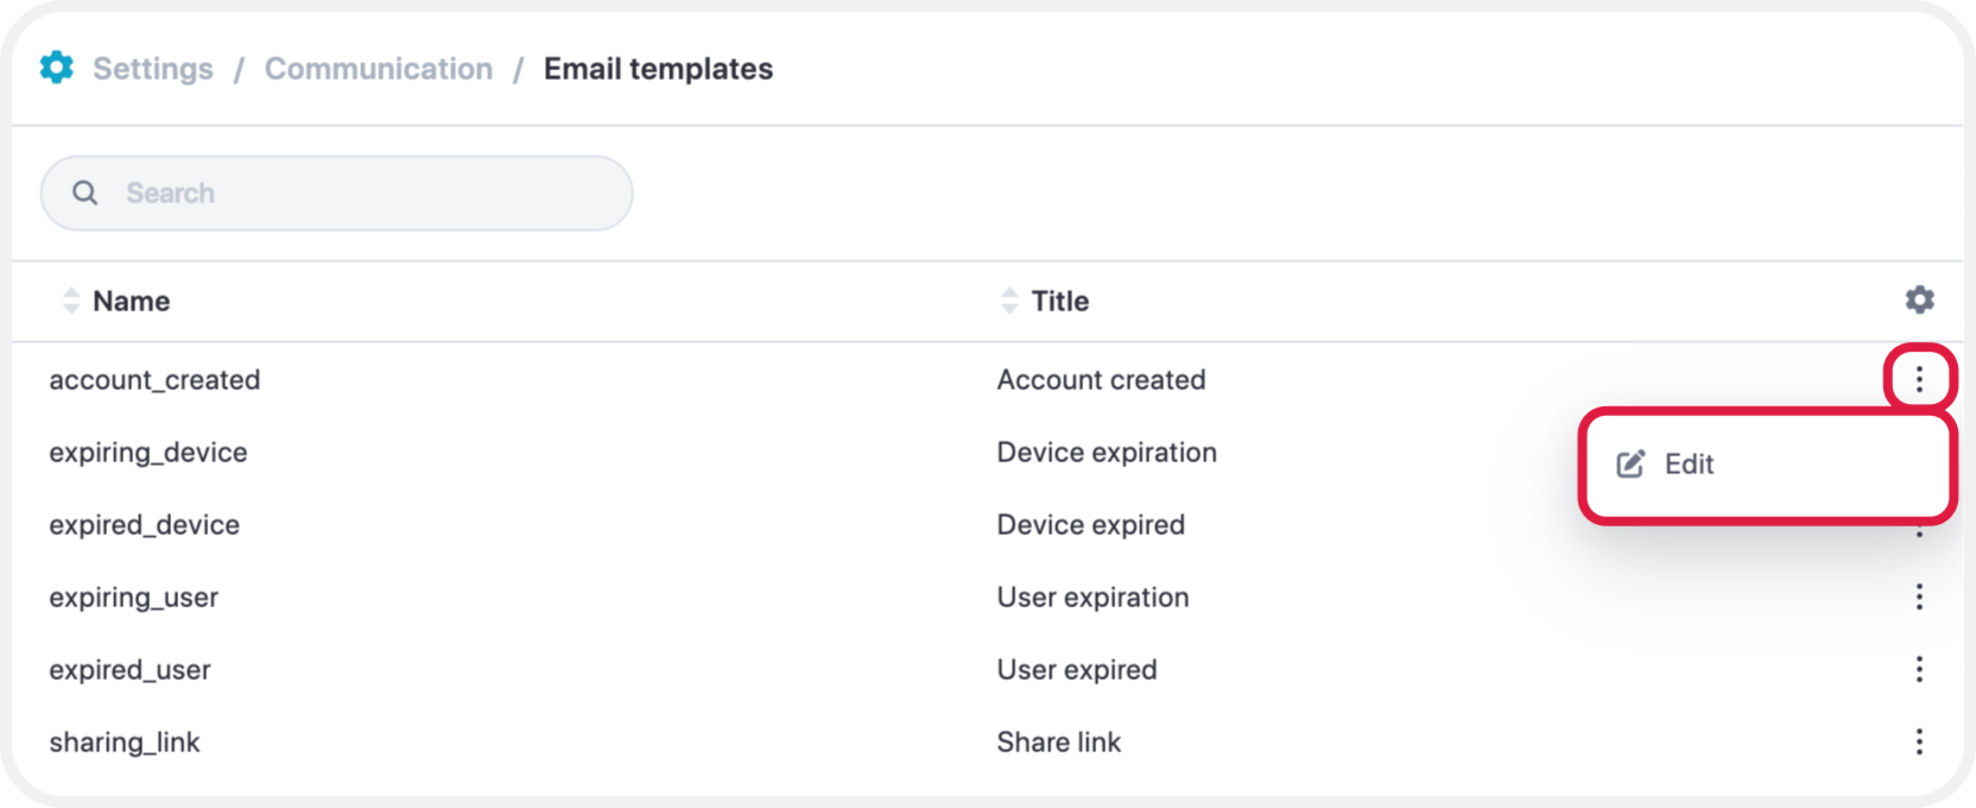Click the three-dot menu for account_created
Image resolution: width=1976 pixels, height=808 pixels.
click(1919, 379)
